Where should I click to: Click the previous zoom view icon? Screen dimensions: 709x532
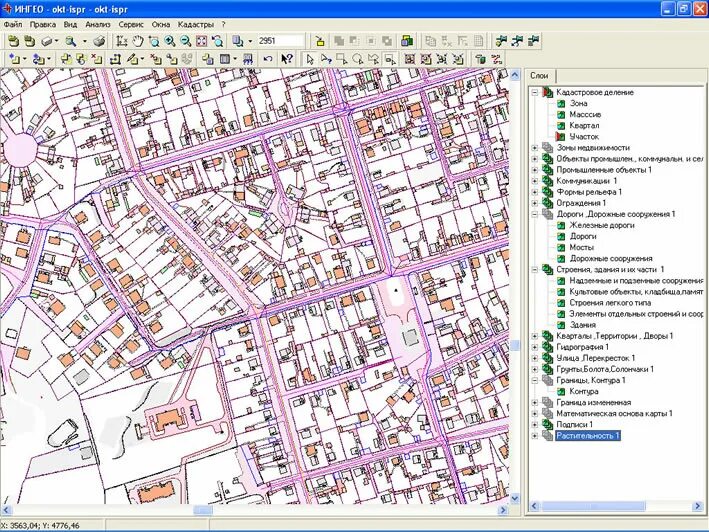(217, 42)
